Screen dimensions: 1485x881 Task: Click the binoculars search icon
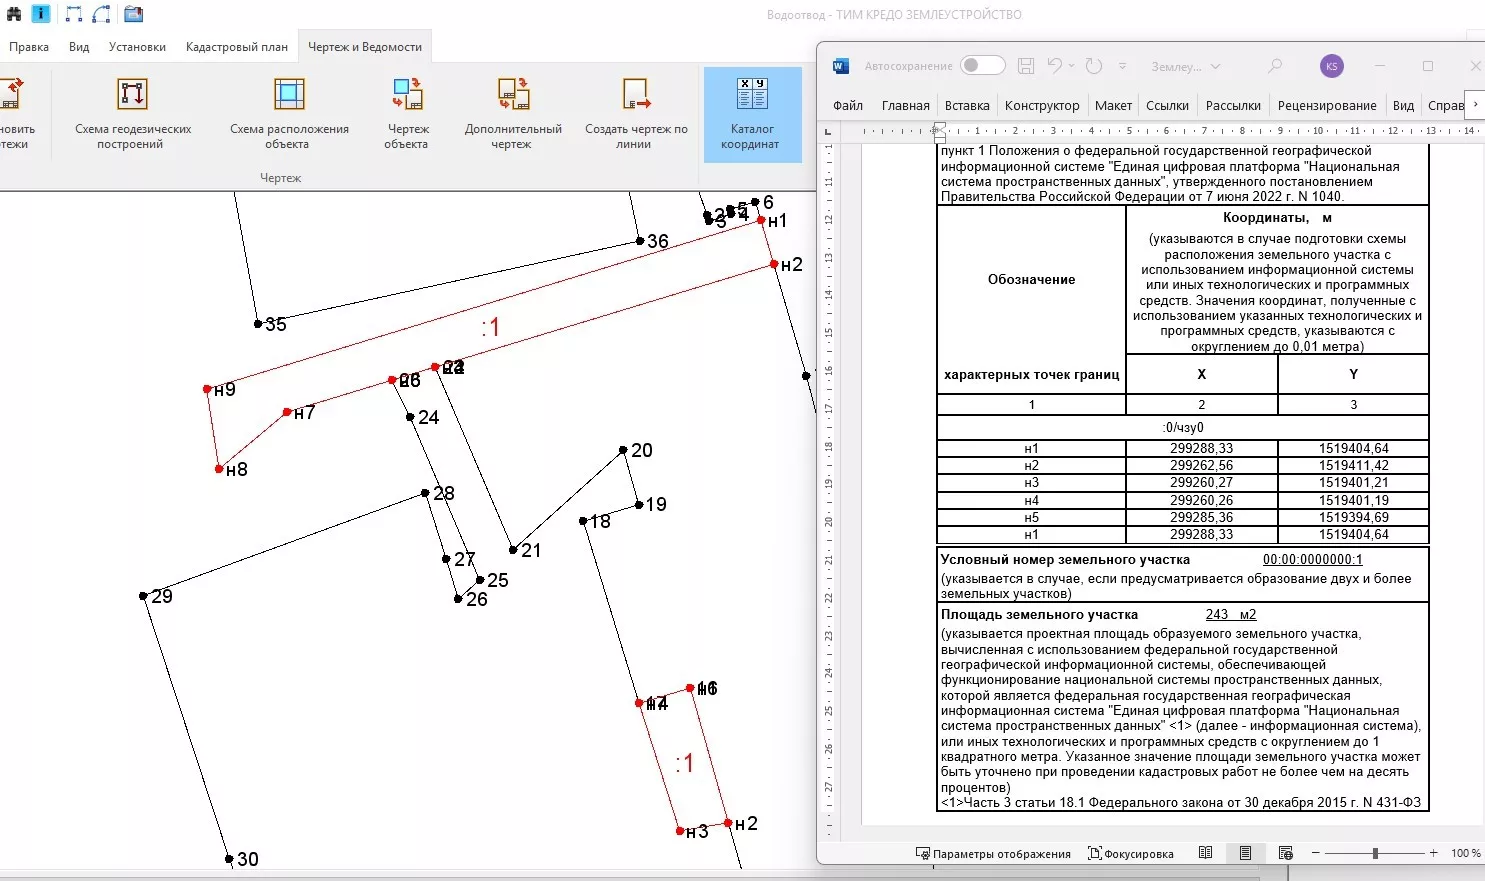(14, 14)
